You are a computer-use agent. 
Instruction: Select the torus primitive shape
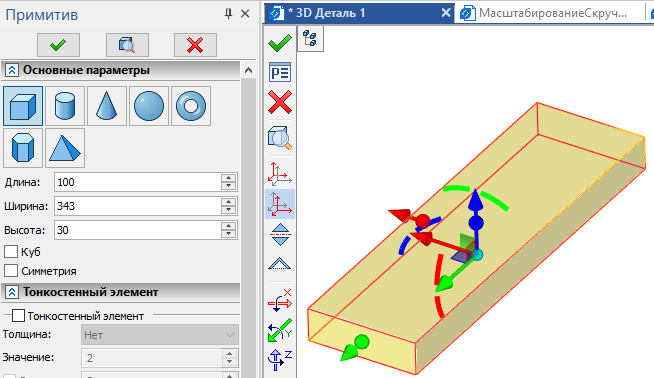(x=191, y=106)
